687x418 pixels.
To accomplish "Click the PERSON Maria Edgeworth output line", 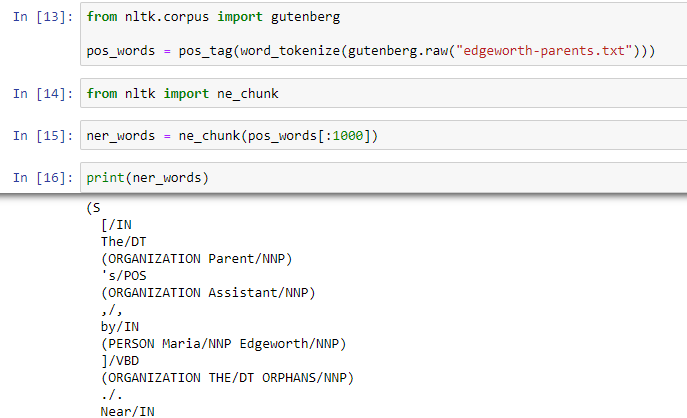I will point(222,343).
